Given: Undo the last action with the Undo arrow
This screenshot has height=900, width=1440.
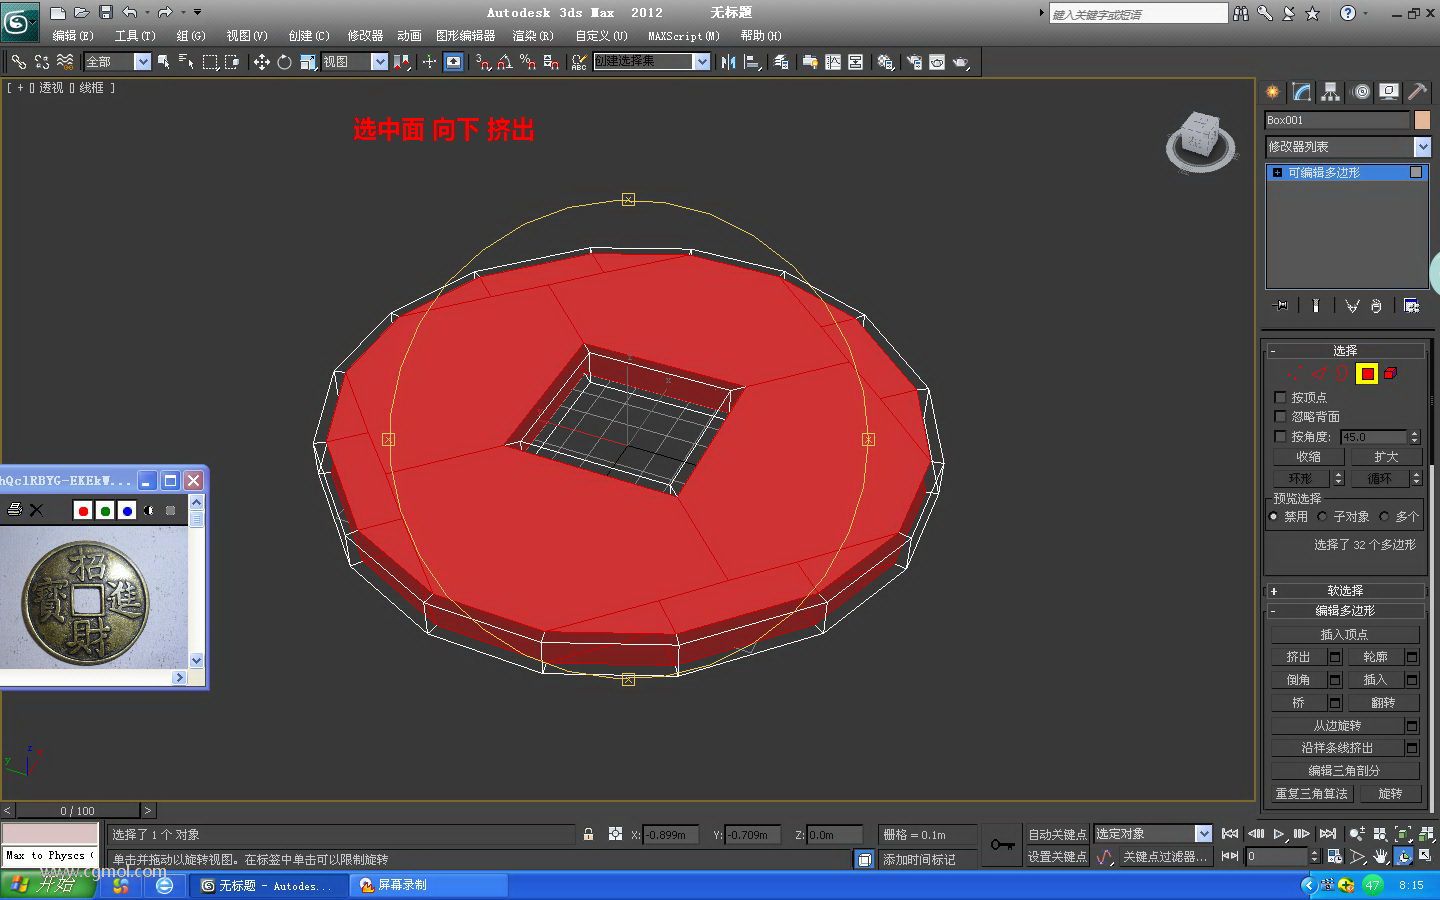Looking at the screenshot, I should (x=130, y=12).
